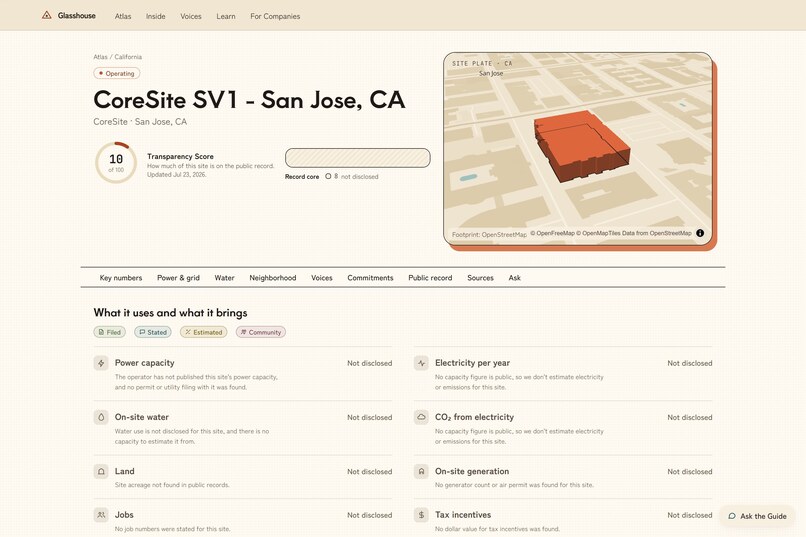Toggle the Estimated source filter chip
Screen dimensions: 806x537
coord(204,332)
